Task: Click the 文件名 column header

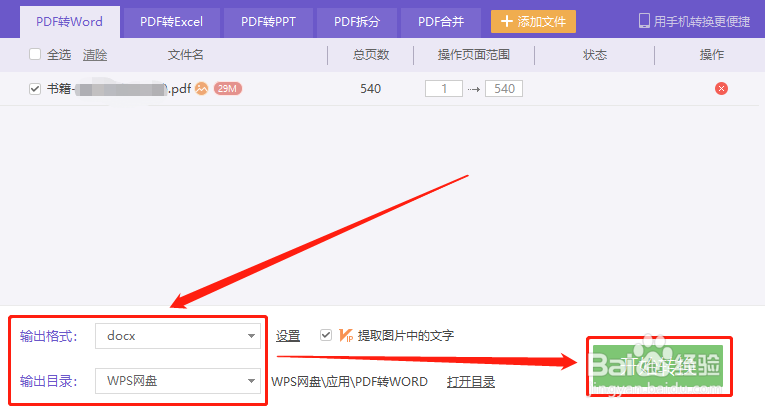Action: click(185, 55)
